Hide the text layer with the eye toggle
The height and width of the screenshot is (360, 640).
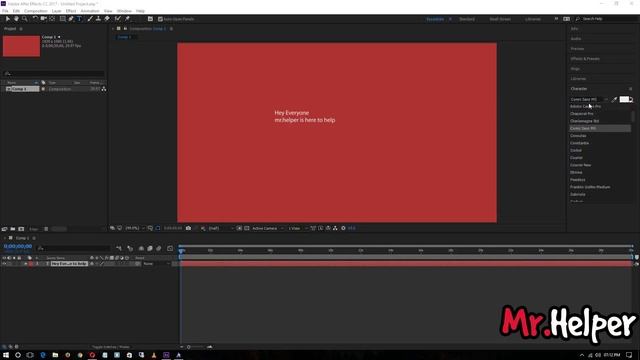[x=4, y=264]
